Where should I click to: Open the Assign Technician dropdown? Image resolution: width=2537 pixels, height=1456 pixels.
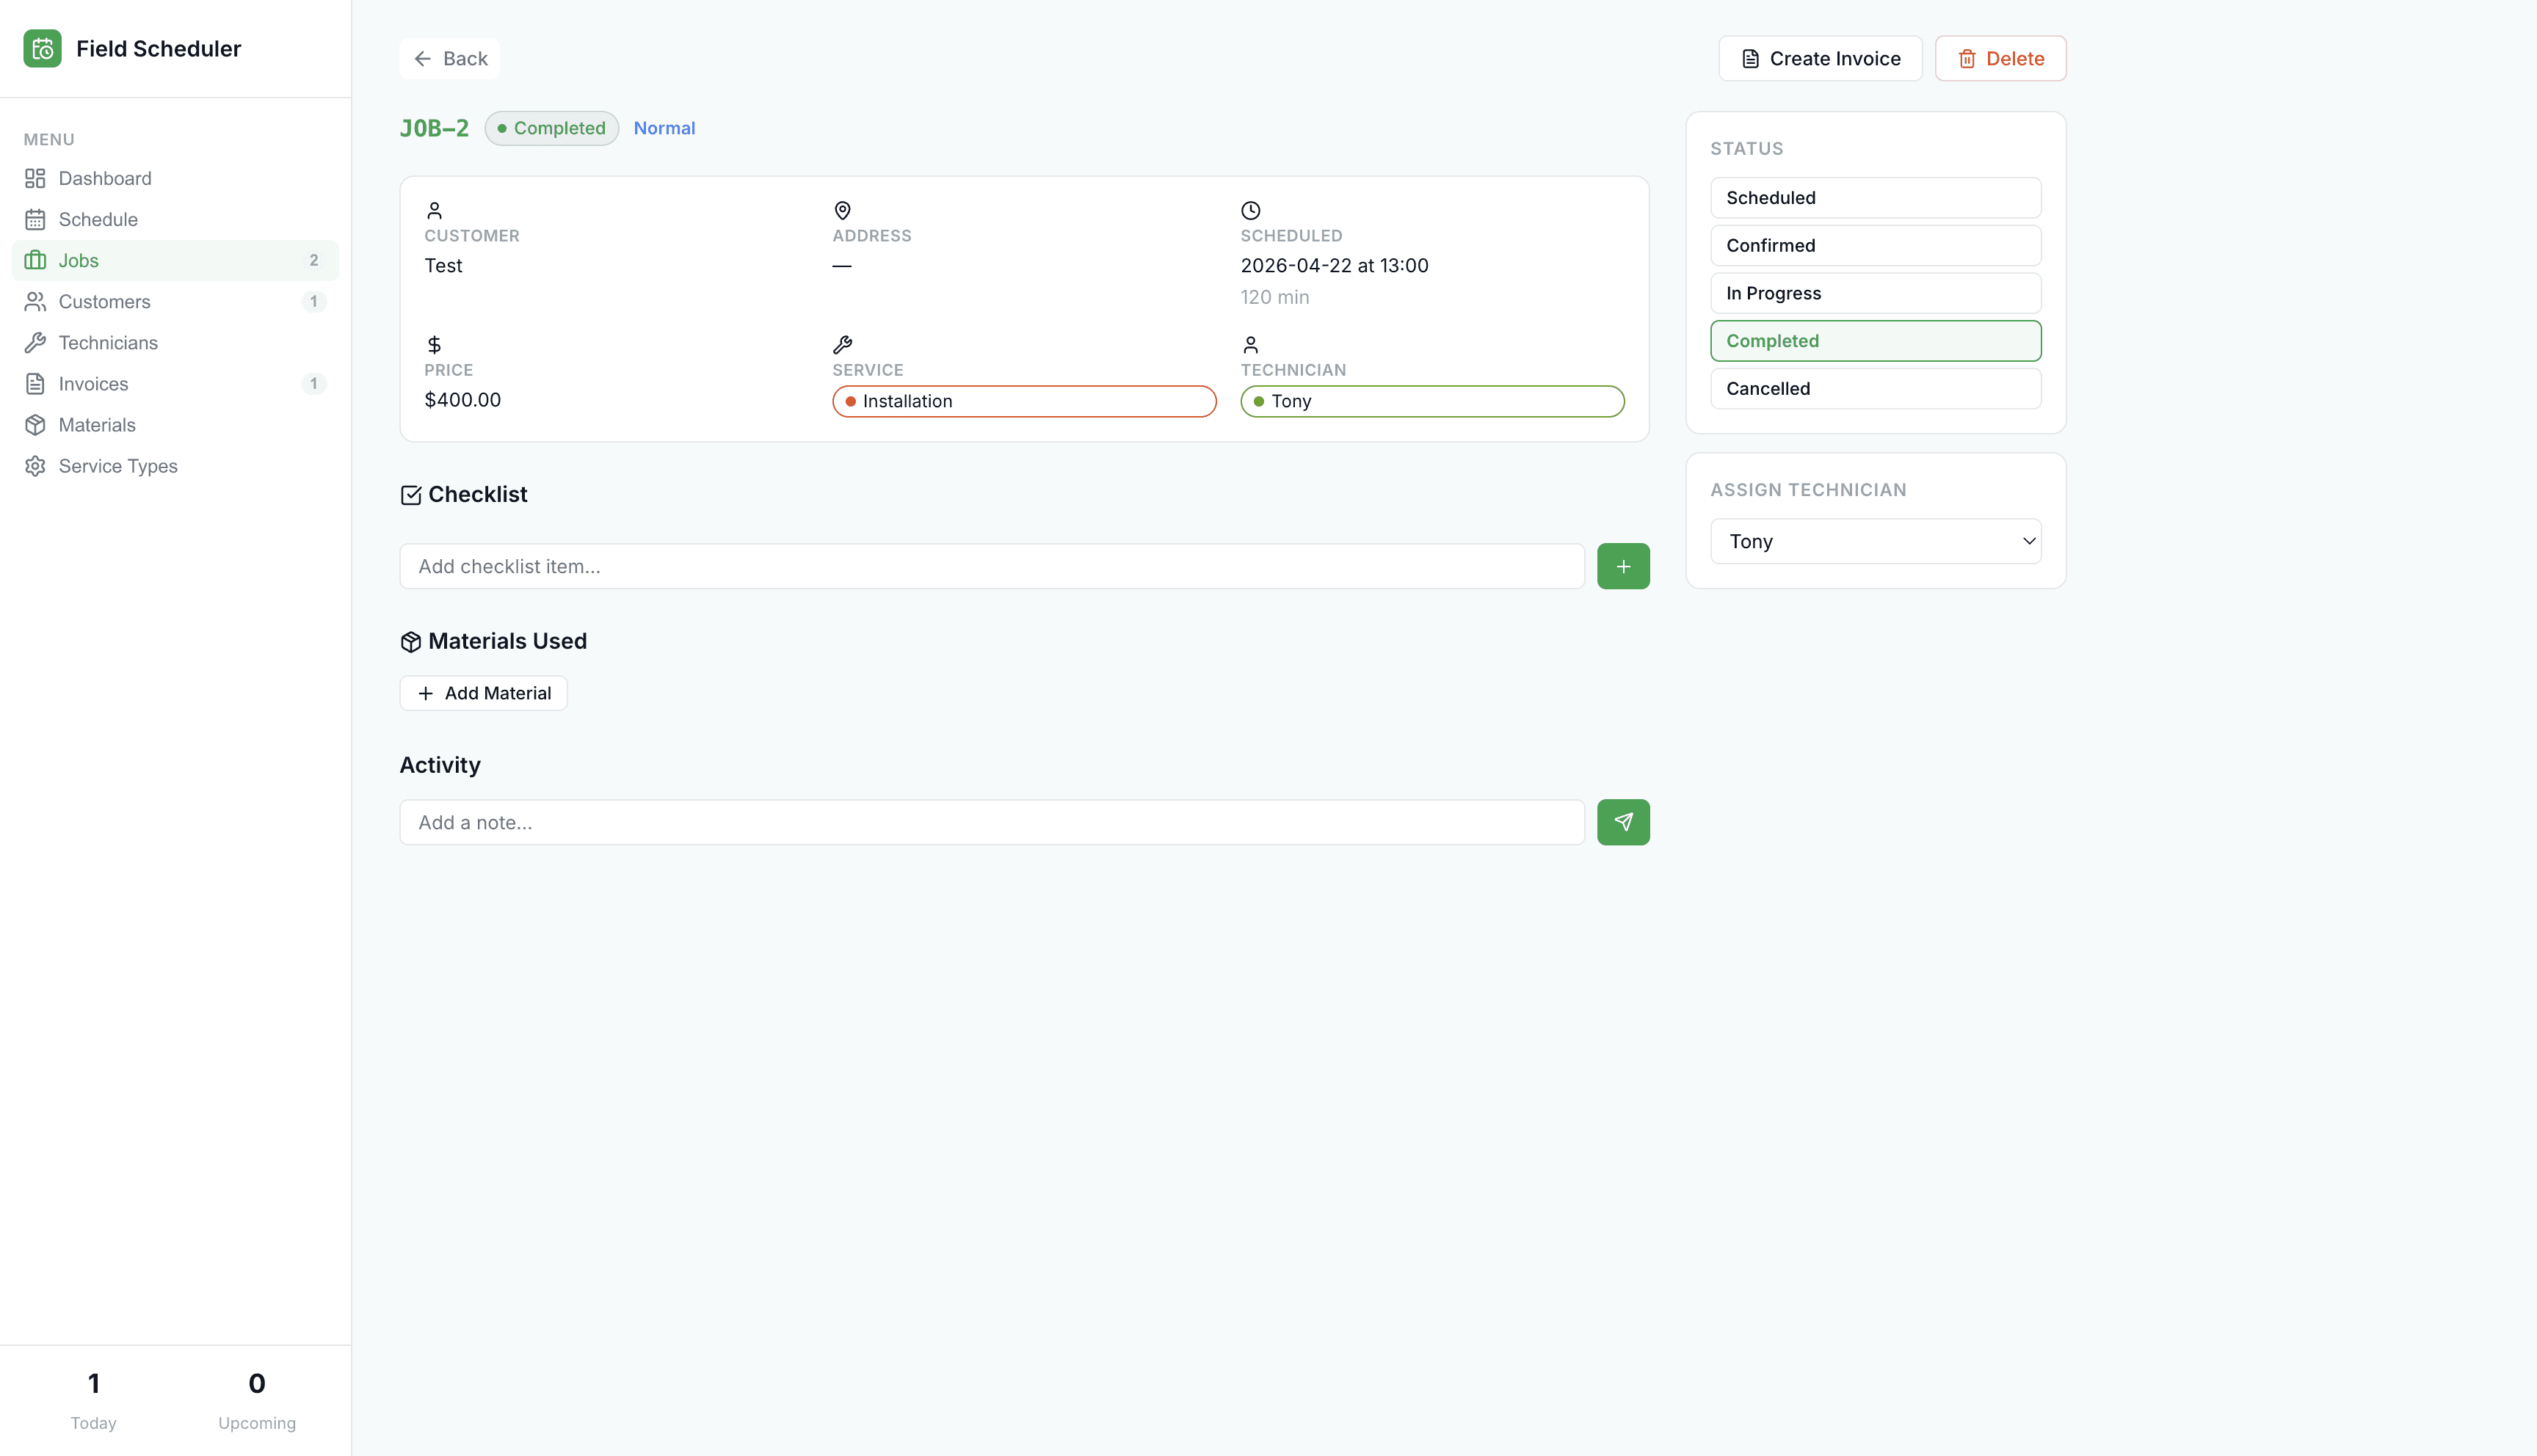1874,541
